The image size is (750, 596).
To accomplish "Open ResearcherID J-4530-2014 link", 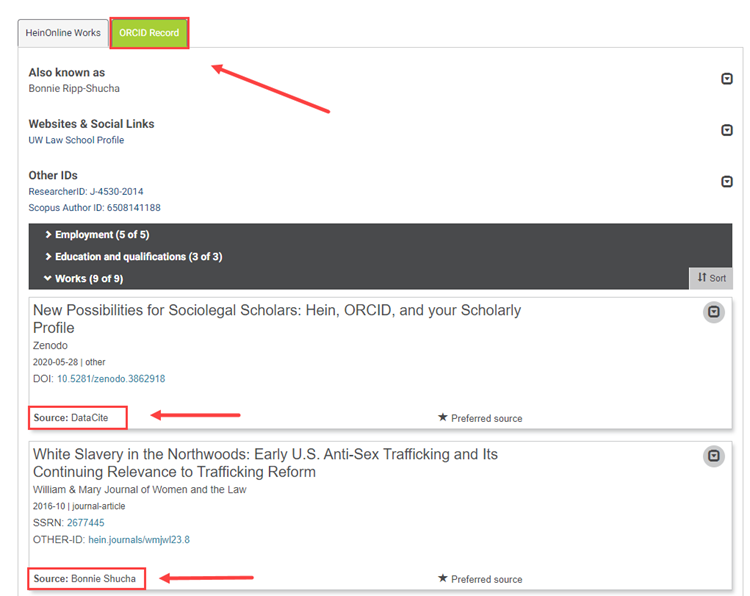I will [x=86, y=191].
